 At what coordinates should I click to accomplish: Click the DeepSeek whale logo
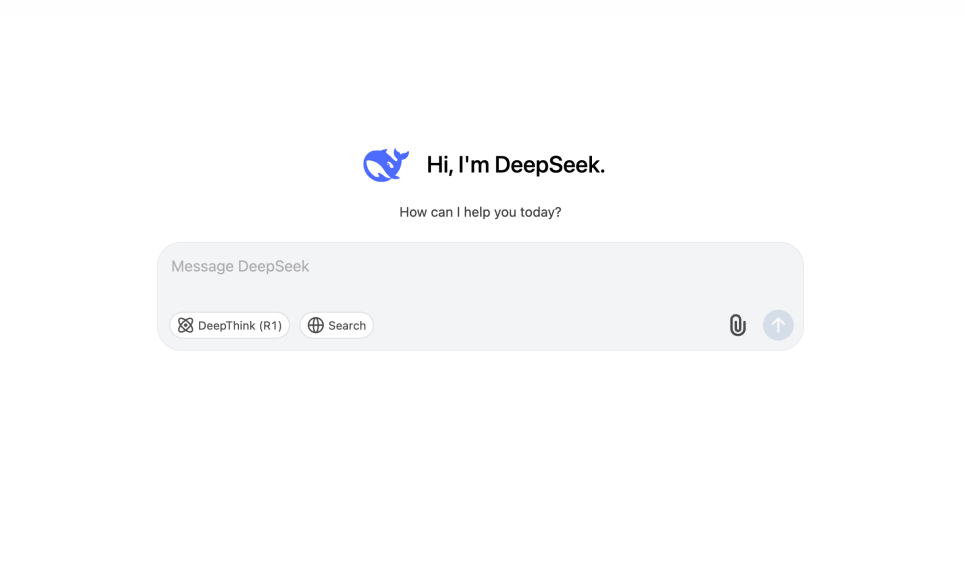click(x=386, y=165)
